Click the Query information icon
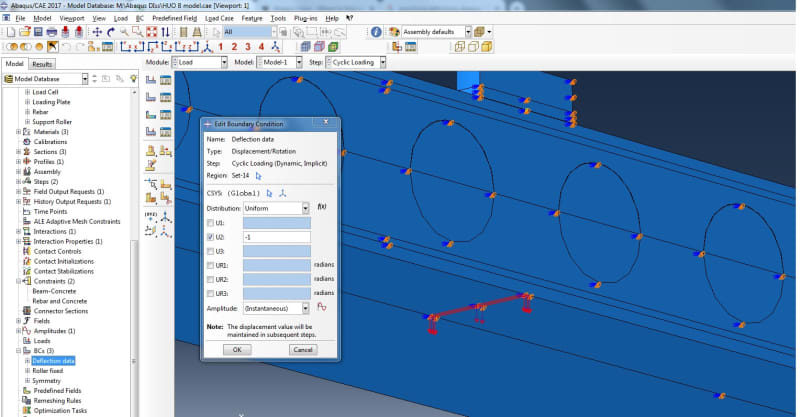Image resolution: width=800 pixels, height=417 pixels. tap(376, 32)
